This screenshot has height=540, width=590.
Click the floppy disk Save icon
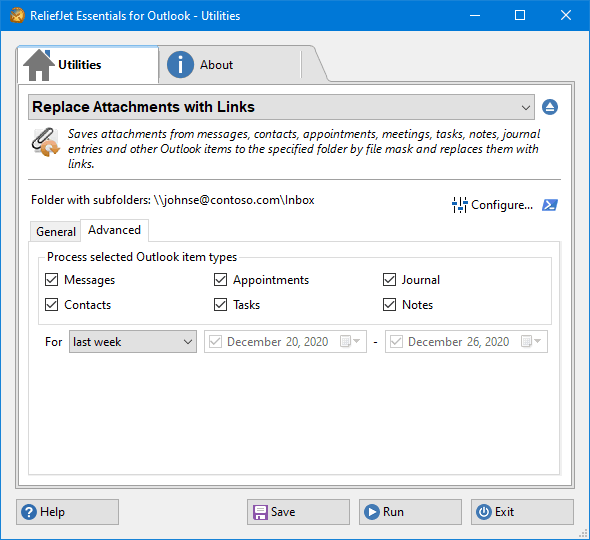[x=260, y=512]
